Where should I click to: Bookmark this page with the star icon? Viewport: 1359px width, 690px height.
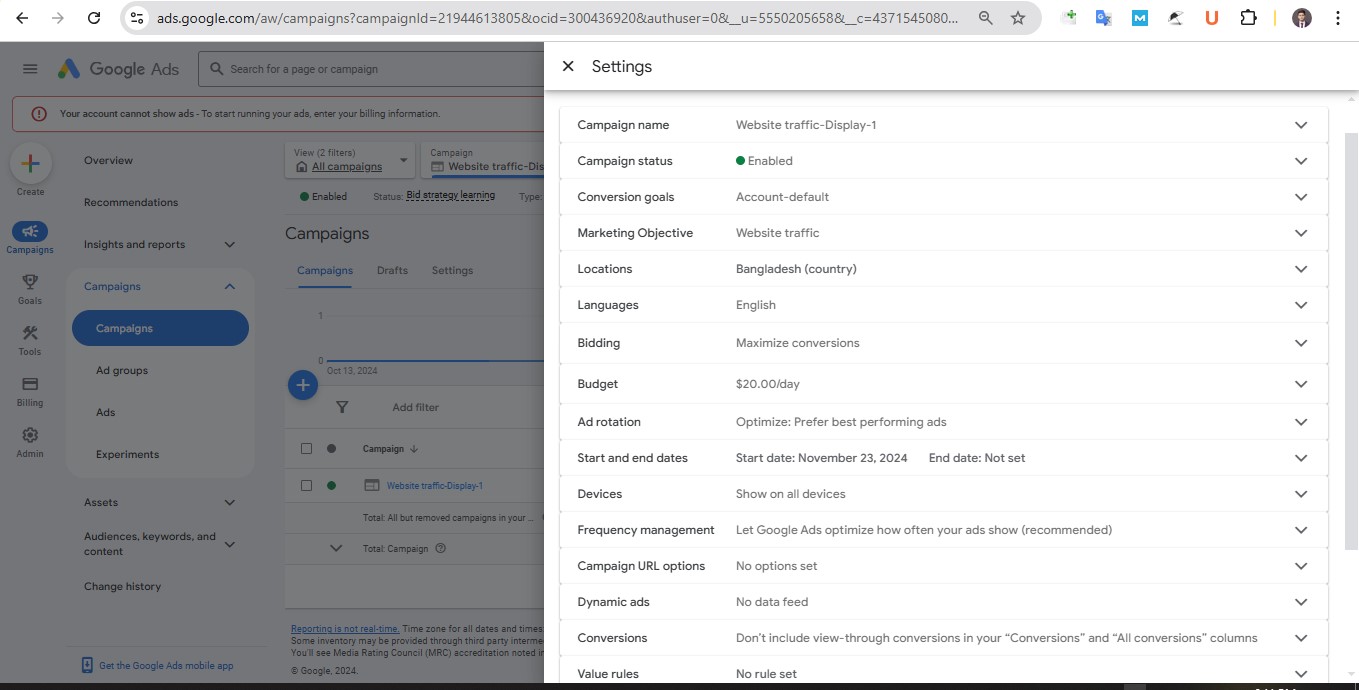pos(1018,18)
